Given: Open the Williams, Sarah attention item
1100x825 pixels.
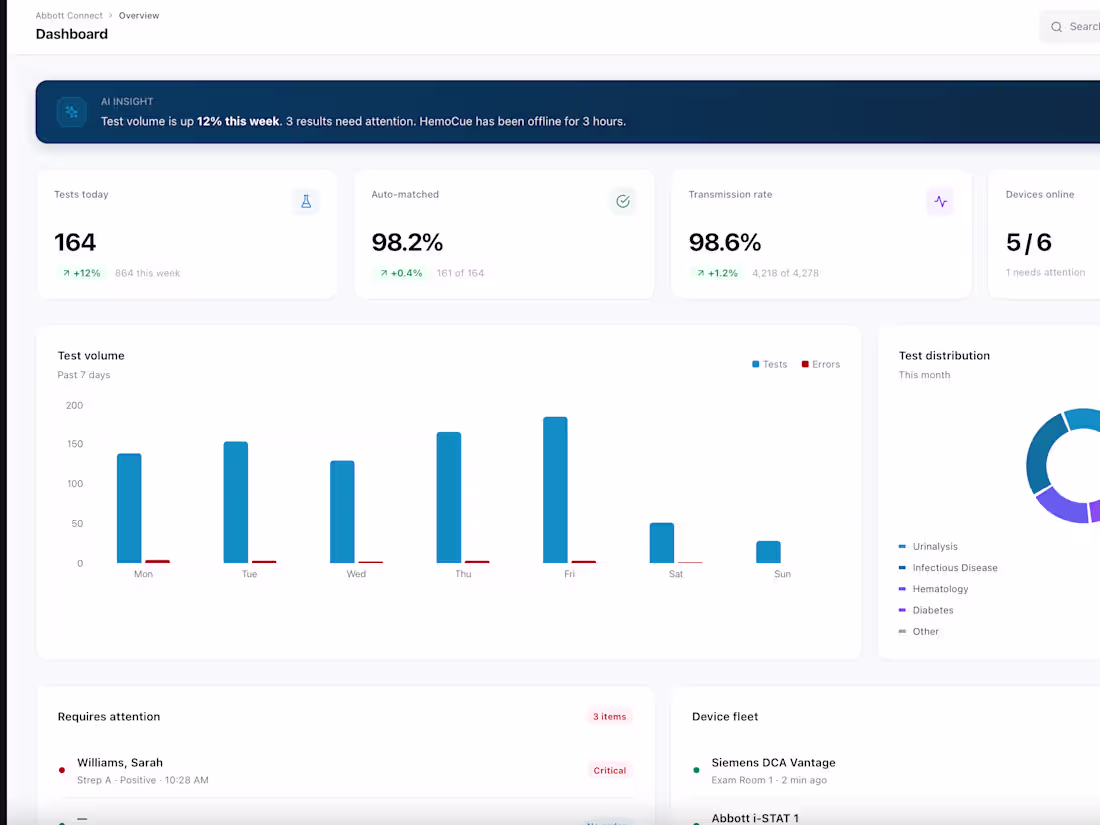Looking at the screenshot, I should 120,763.
